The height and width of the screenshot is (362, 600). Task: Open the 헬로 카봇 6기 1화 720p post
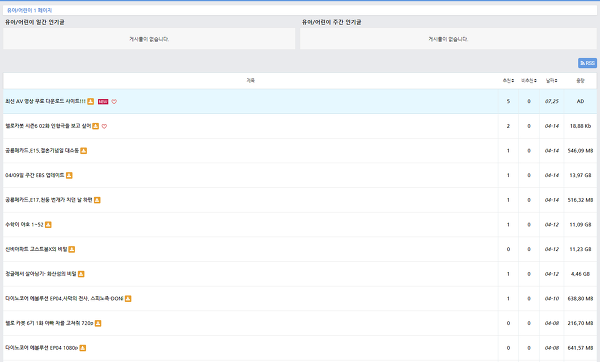49,323
